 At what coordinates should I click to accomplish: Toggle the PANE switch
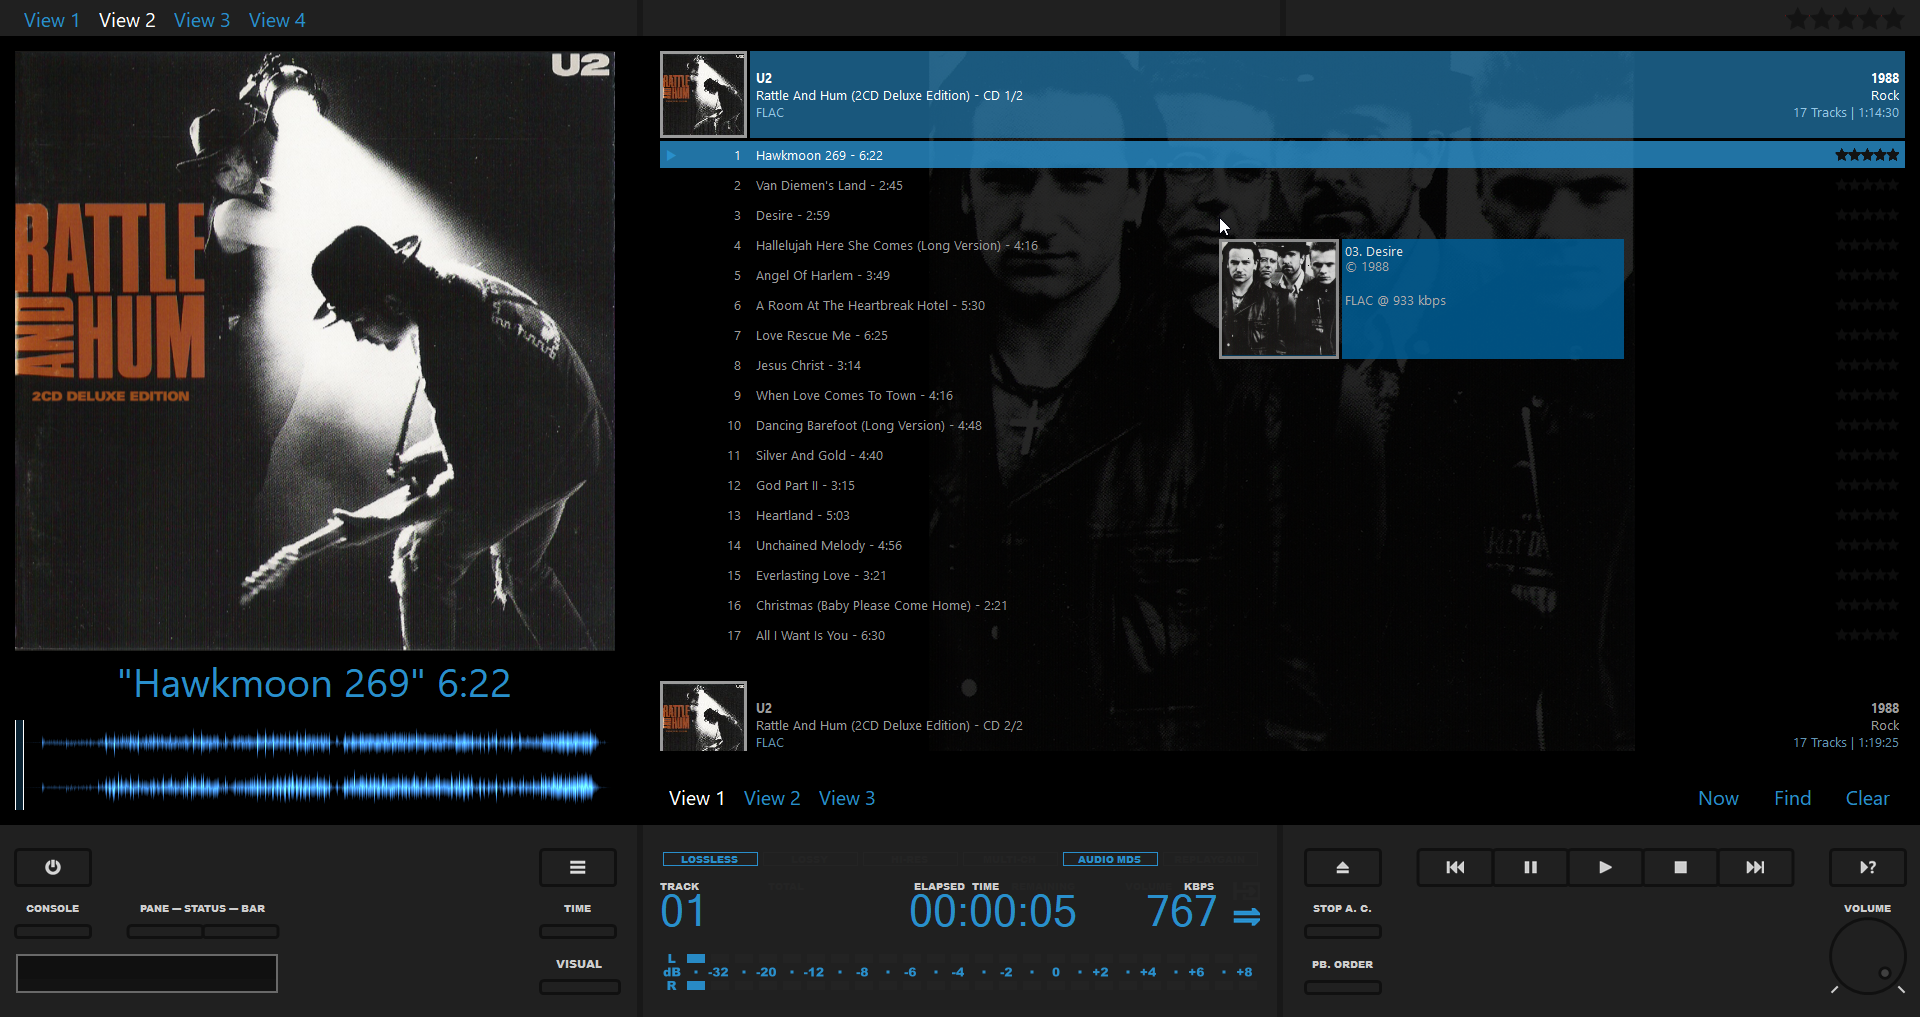tap(165, 931)
